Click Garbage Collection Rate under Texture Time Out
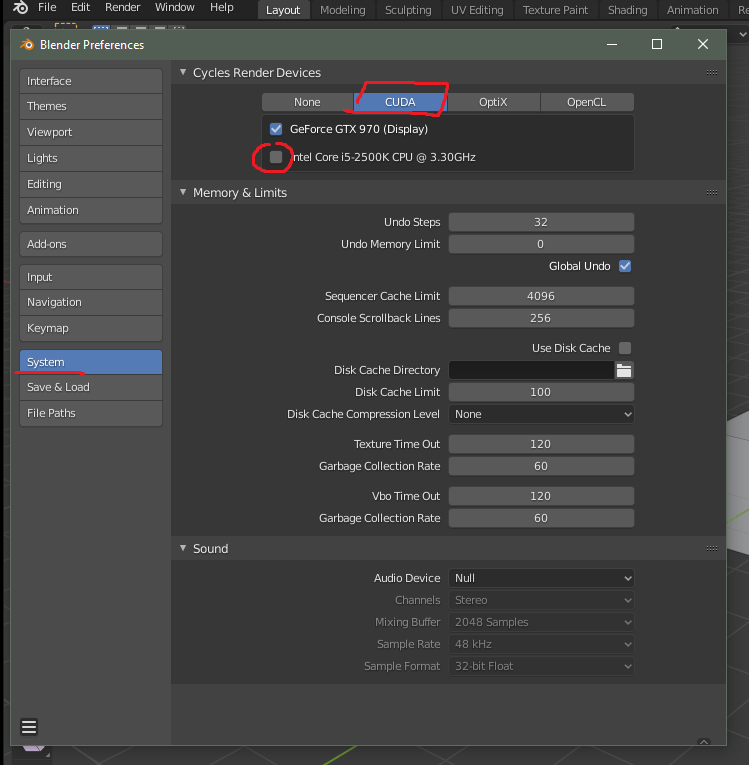 pos(541,466)
